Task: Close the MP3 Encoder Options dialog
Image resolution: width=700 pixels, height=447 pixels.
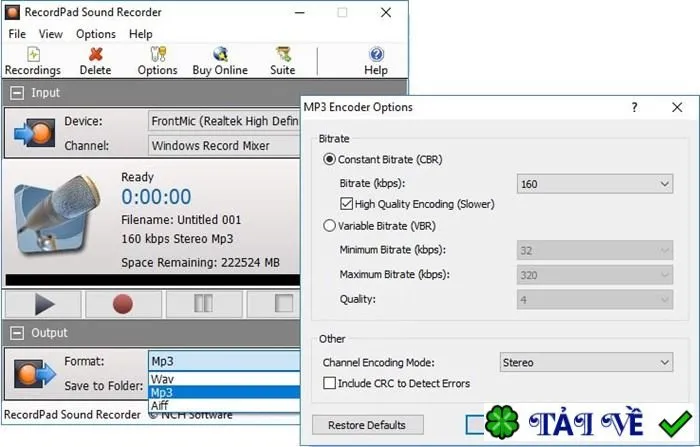Action: coord(677,107)
